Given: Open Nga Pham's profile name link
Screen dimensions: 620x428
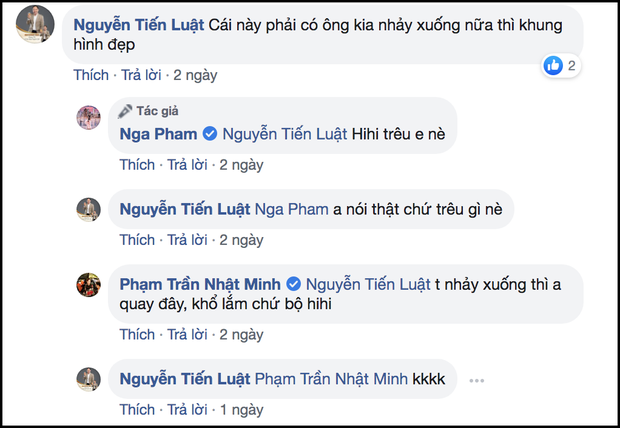Looking at the screenshot, I should pyautogui.click(x=159, y=133).
